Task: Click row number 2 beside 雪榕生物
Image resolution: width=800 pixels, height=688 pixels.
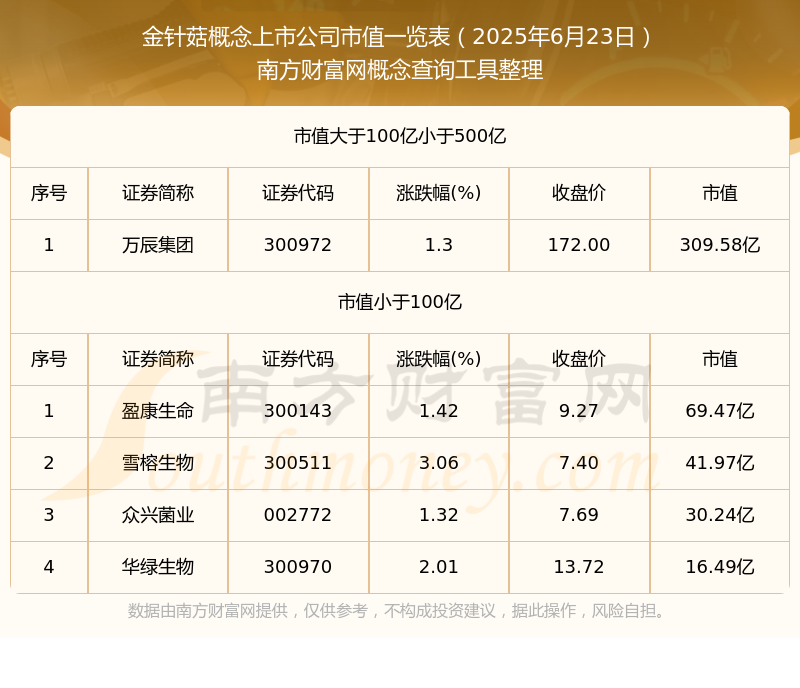Action: tap(49, 463)
